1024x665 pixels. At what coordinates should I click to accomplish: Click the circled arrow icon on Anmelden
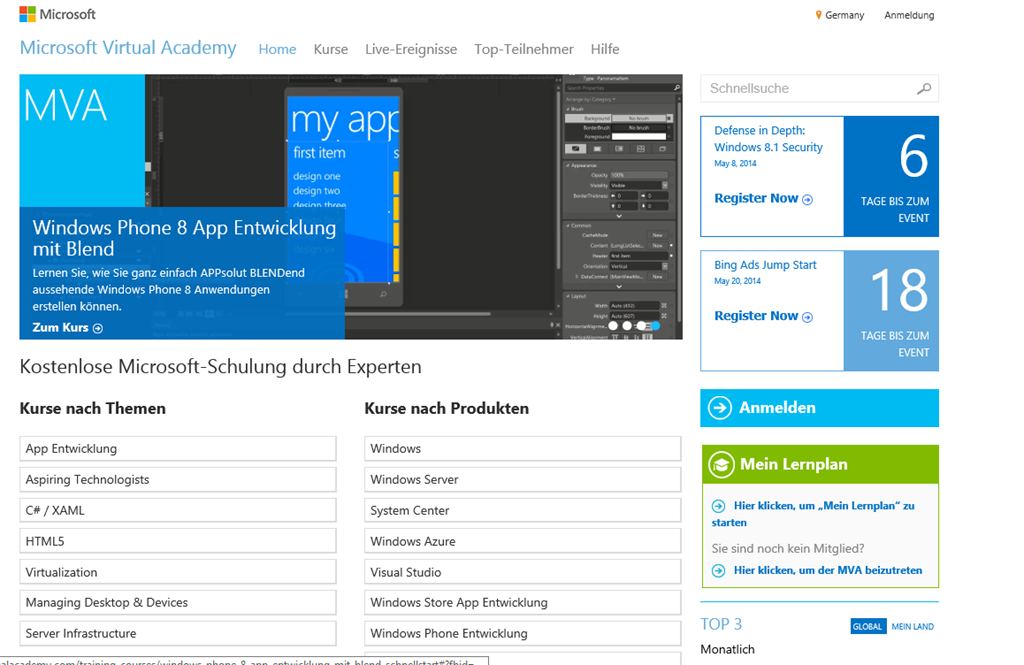[x=720, y=408]
